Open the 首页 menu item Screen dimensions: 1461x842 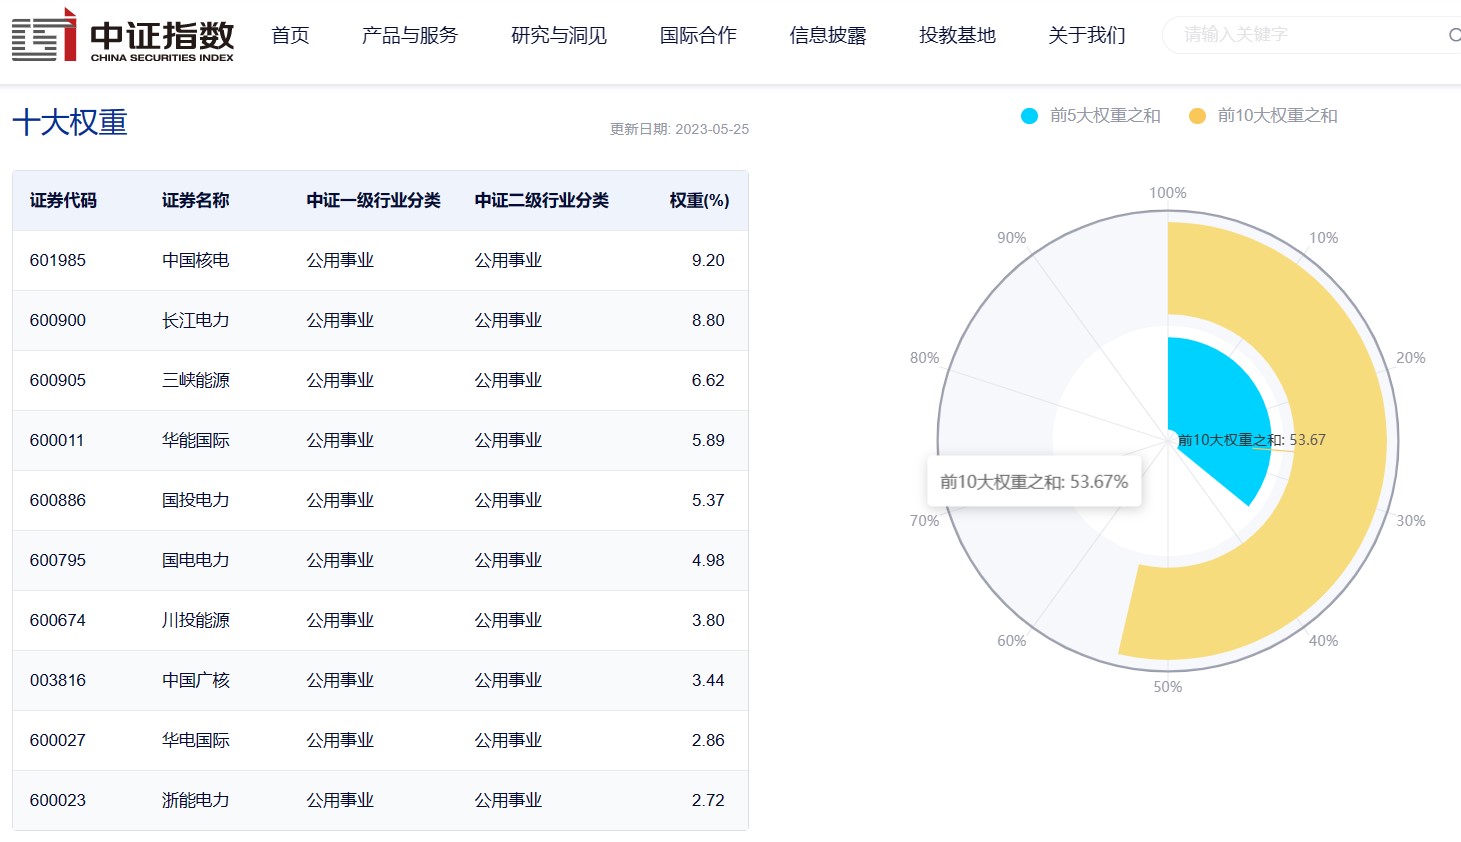[x=291, y=36]
